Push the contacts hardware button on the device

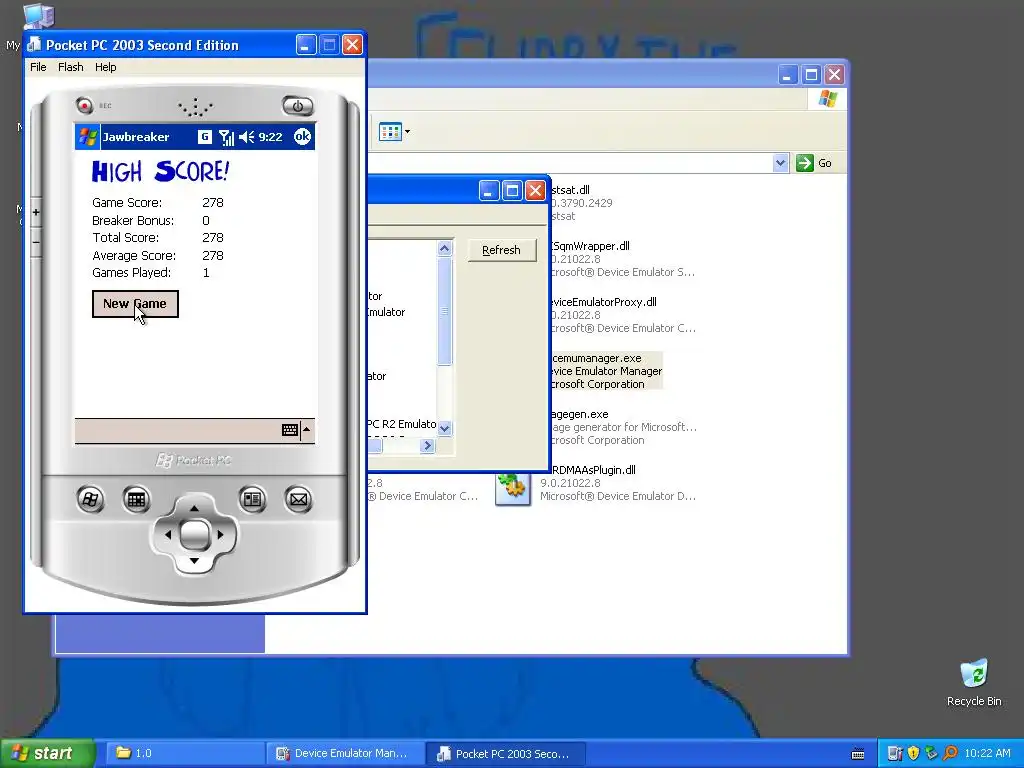click(x=252, y=500)
